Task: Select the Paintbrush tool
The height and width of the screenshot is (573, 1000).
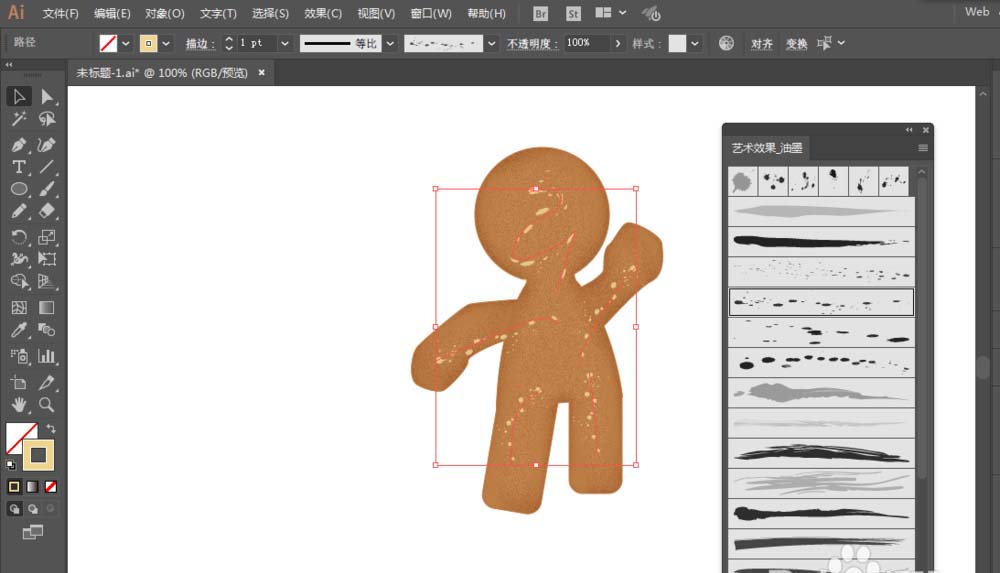Action: [x=47, y=189]
